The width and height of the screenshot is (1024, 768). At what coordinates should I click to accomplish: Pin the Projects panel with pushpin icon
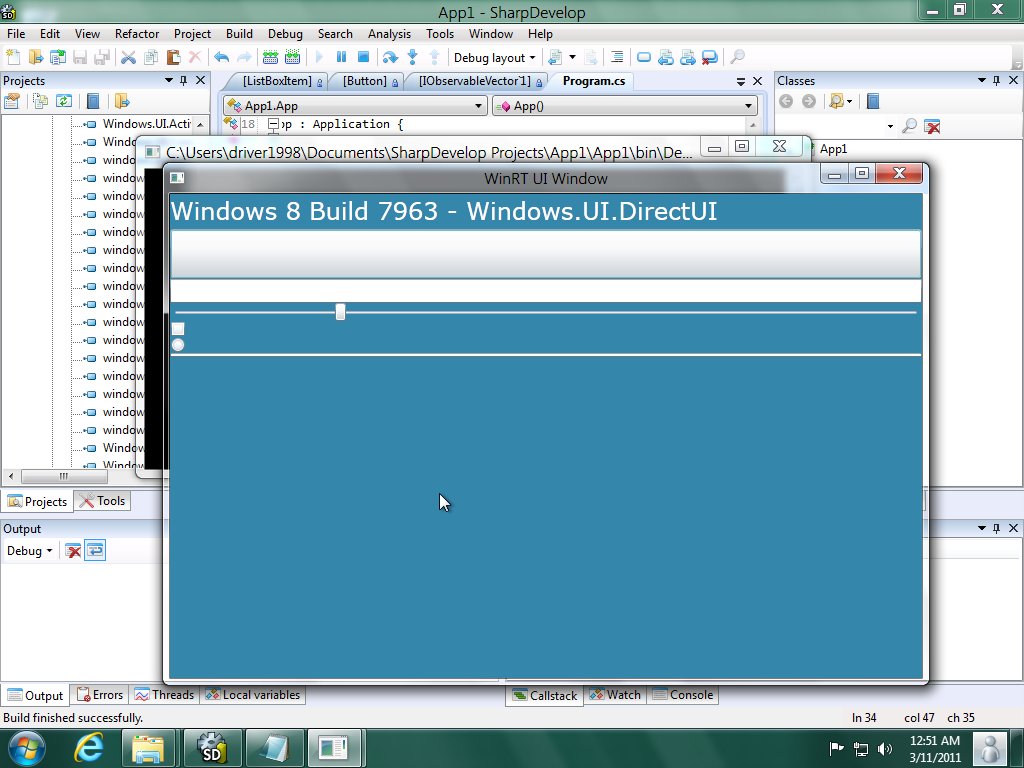[184, 80]
